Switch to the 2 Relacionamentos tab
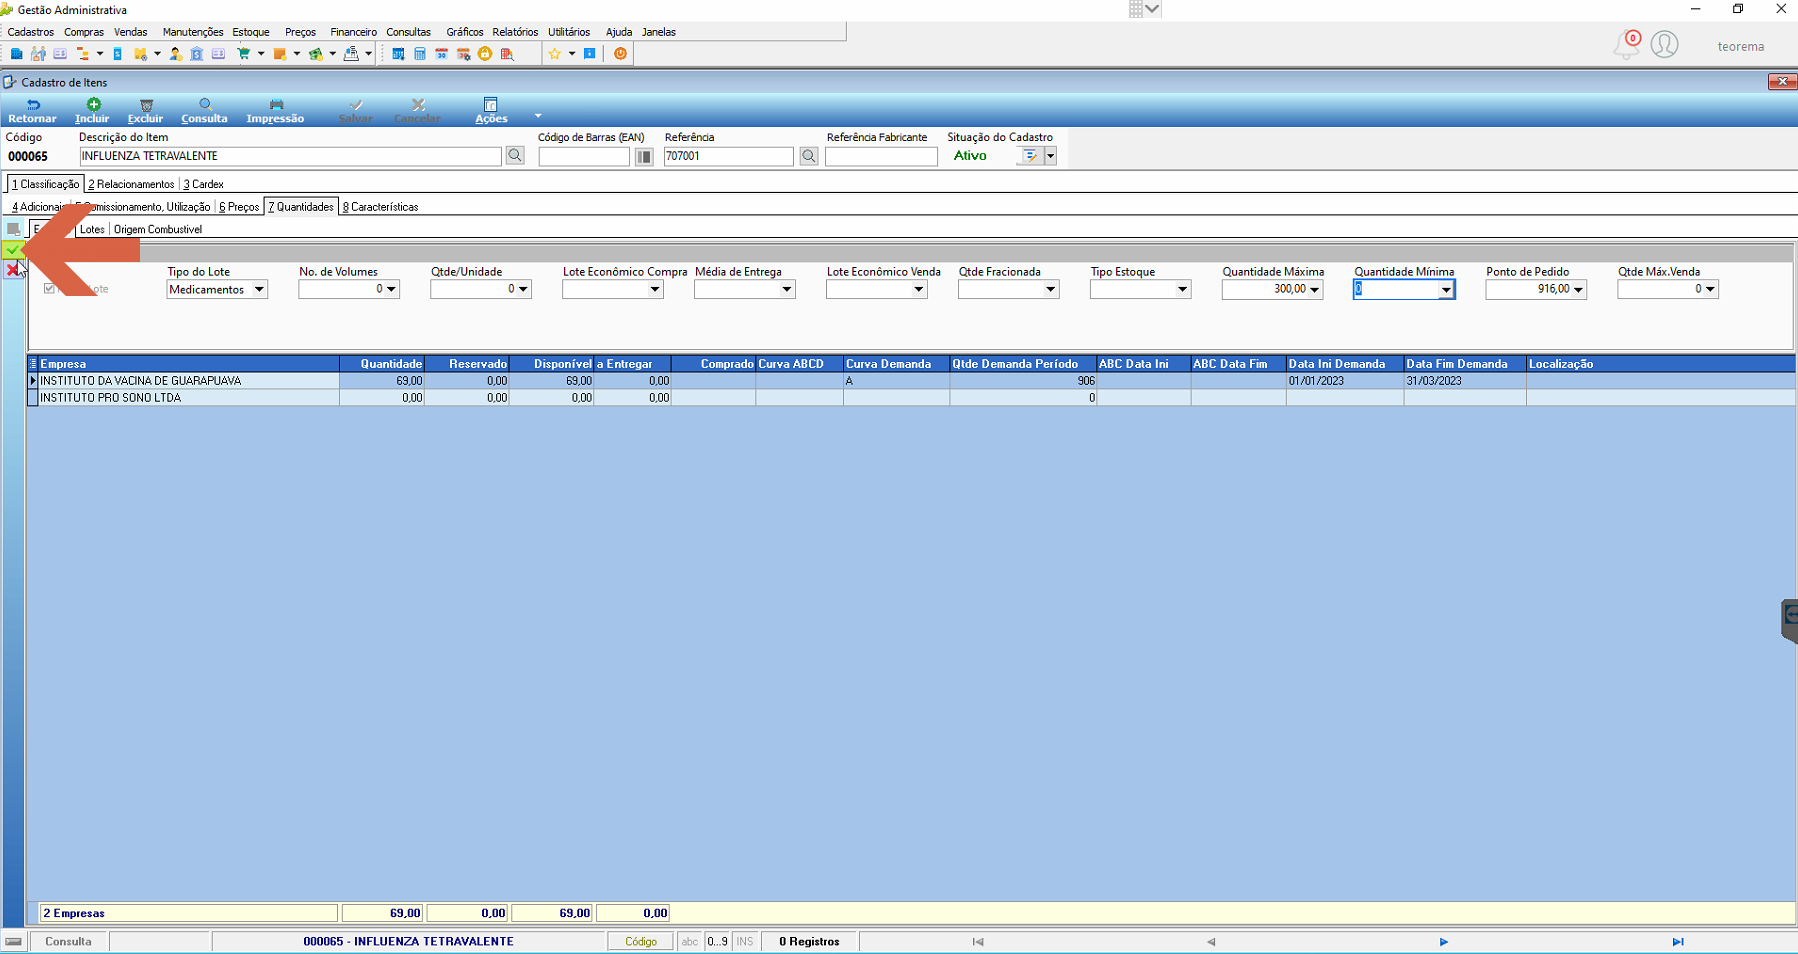This screenshot has height=954, width=1798. tap(131, 184)
